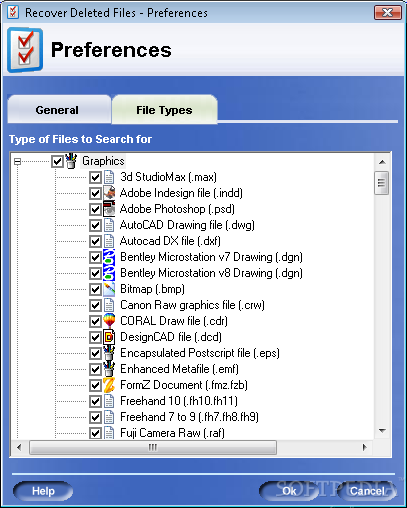Toggle the Fuji Camera Raw (.raf) checkbox

95,433
